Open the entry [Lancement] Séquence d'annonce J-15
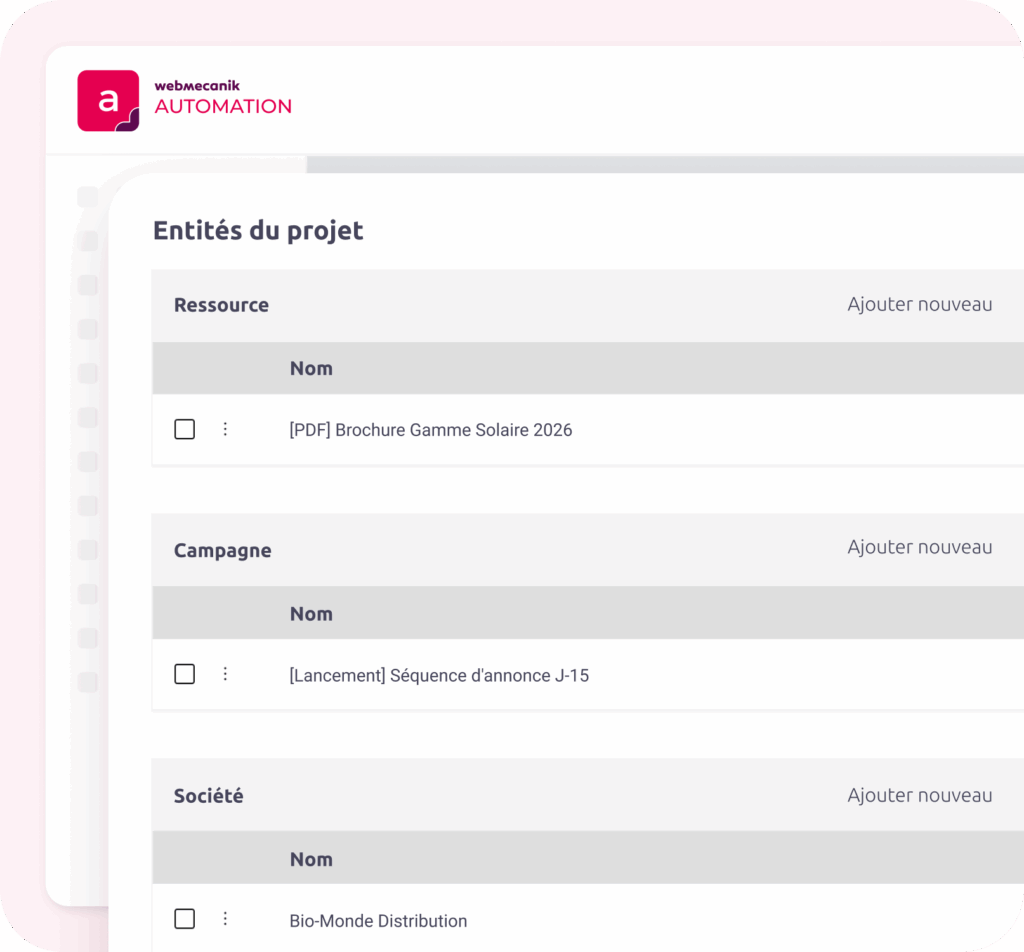 [439, 674]
